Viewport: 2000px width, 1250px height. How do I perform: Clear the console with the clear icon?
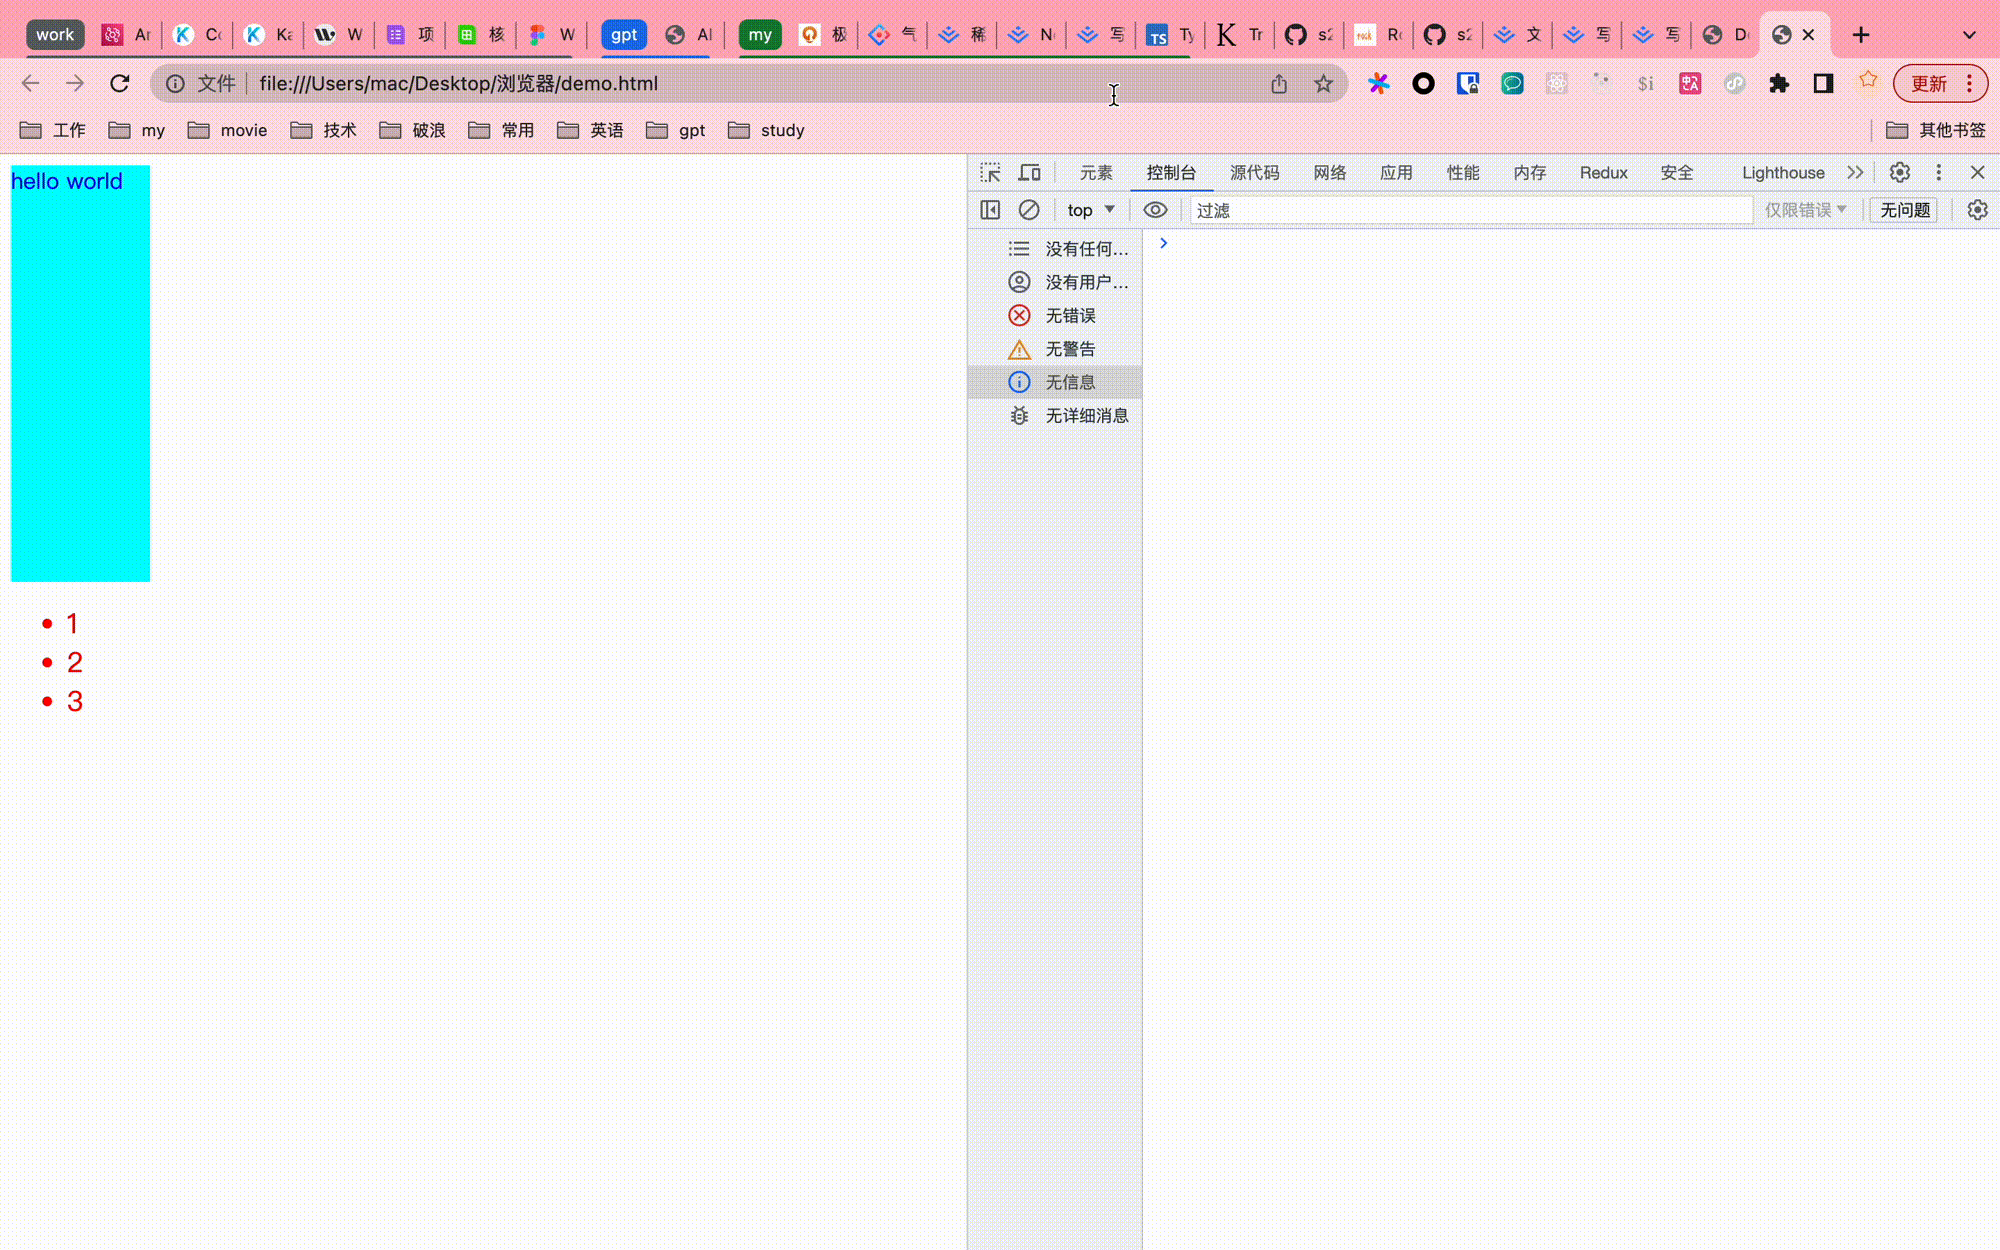pos(1030,210)
